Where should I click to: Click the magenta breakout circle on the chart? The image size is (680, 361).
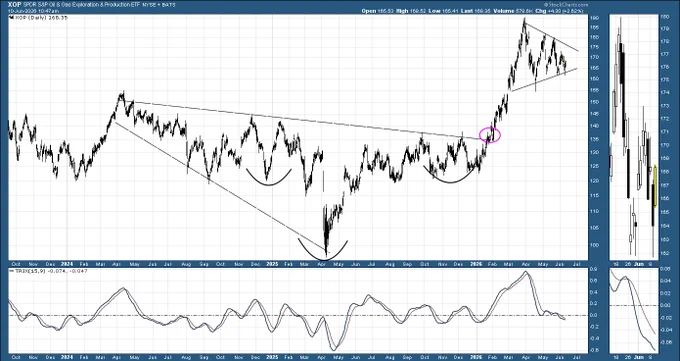click(490, 135)
